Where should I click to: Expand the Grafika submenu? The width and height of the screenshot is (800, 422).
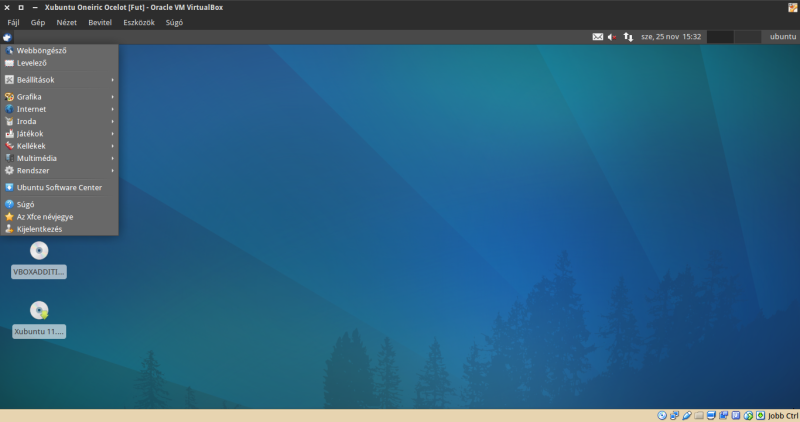60,96
